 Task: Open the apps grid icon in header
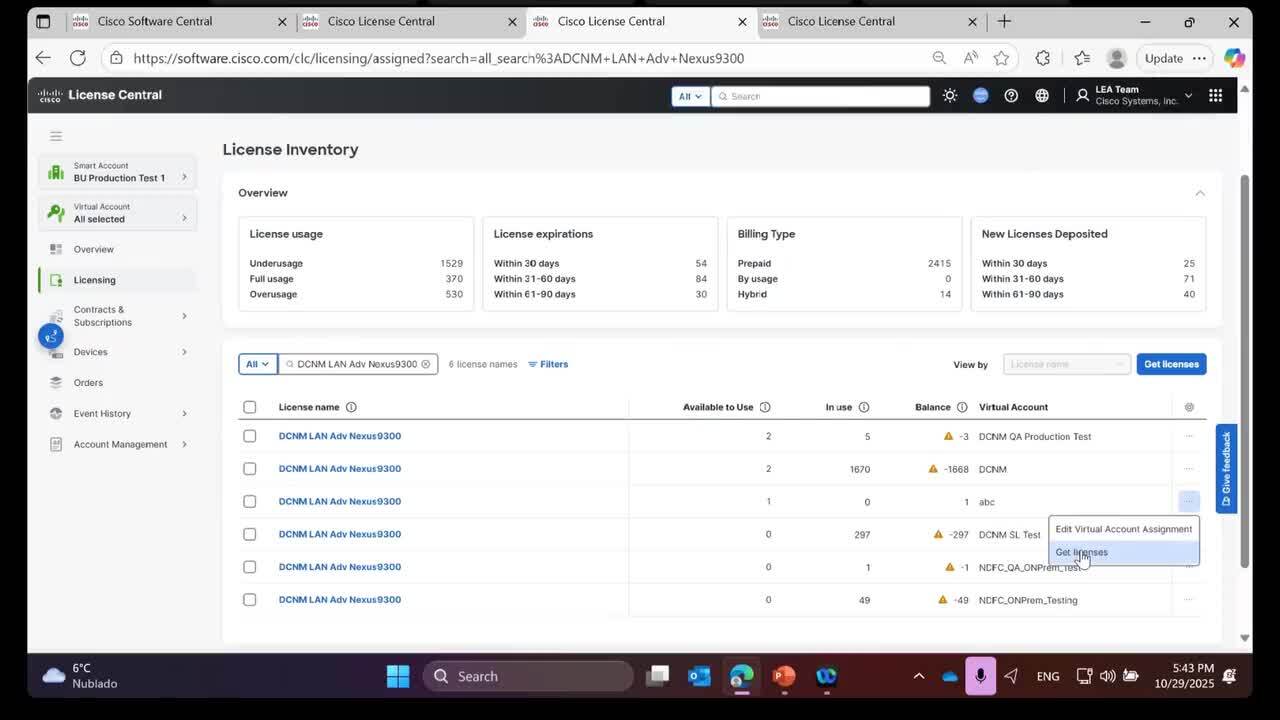click(1215, 96)
